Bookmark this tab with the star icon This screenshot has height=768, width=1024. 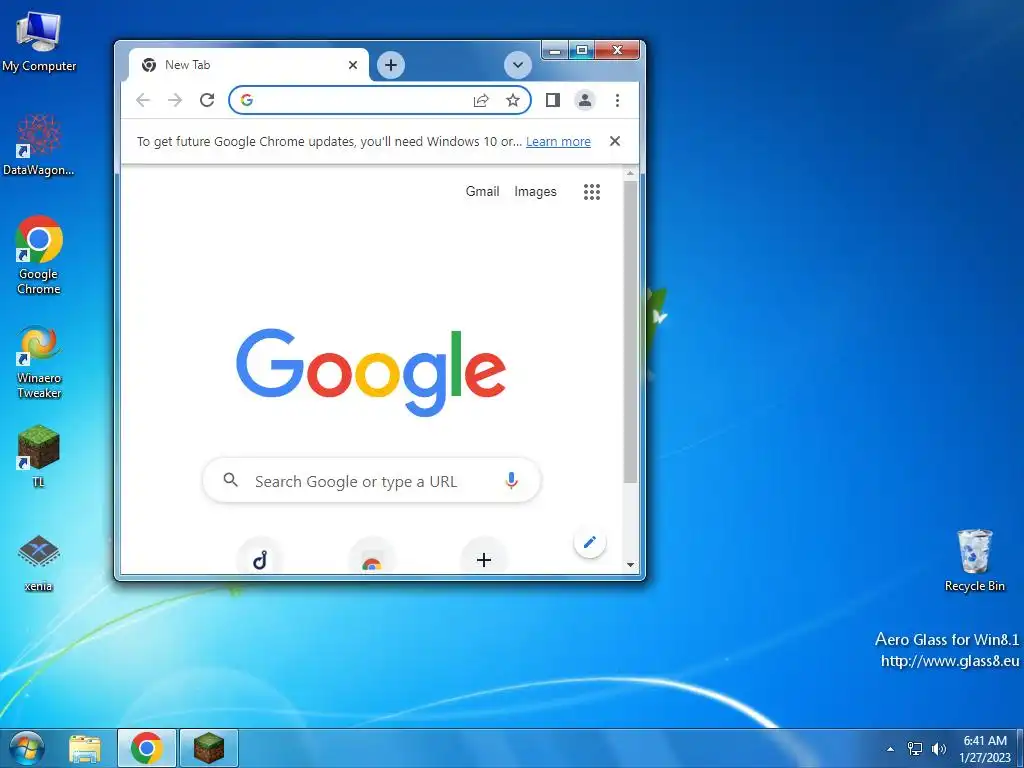pyautogui.click(x=513, y=100)
